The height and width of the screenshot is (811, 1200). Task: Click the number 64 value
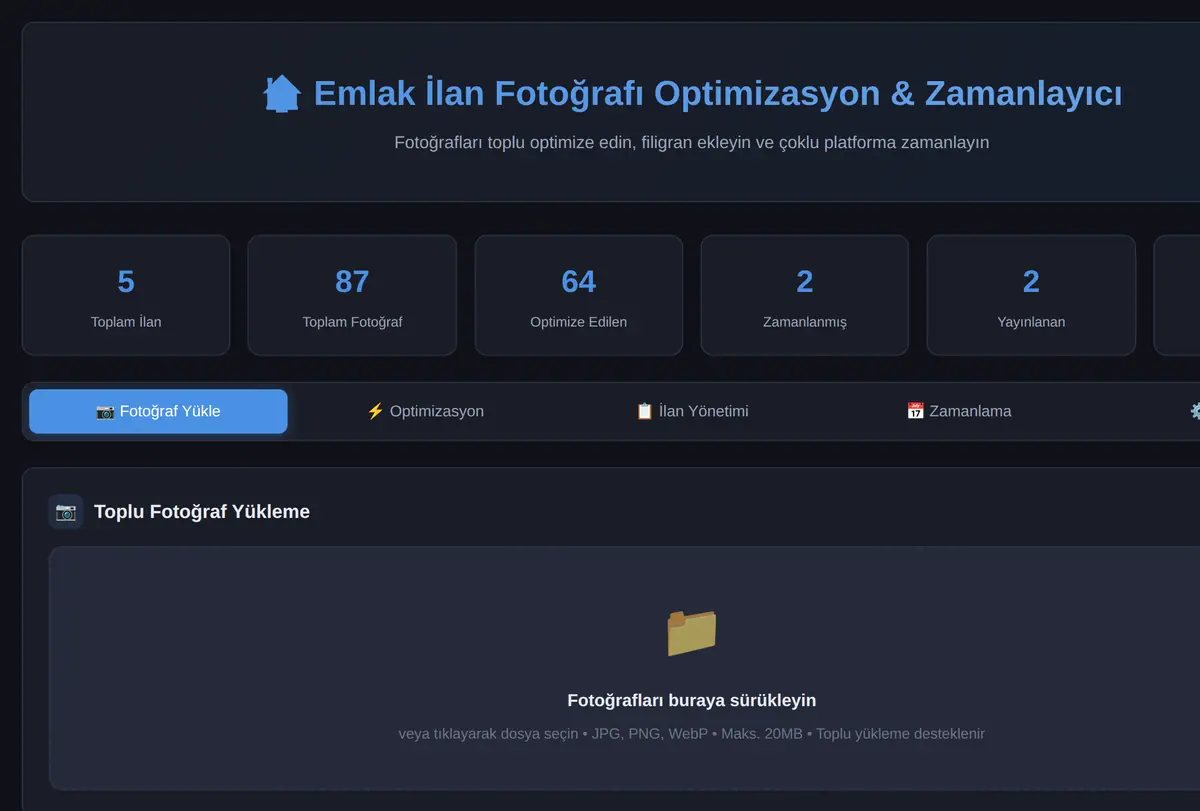click(x=579, y=282)
